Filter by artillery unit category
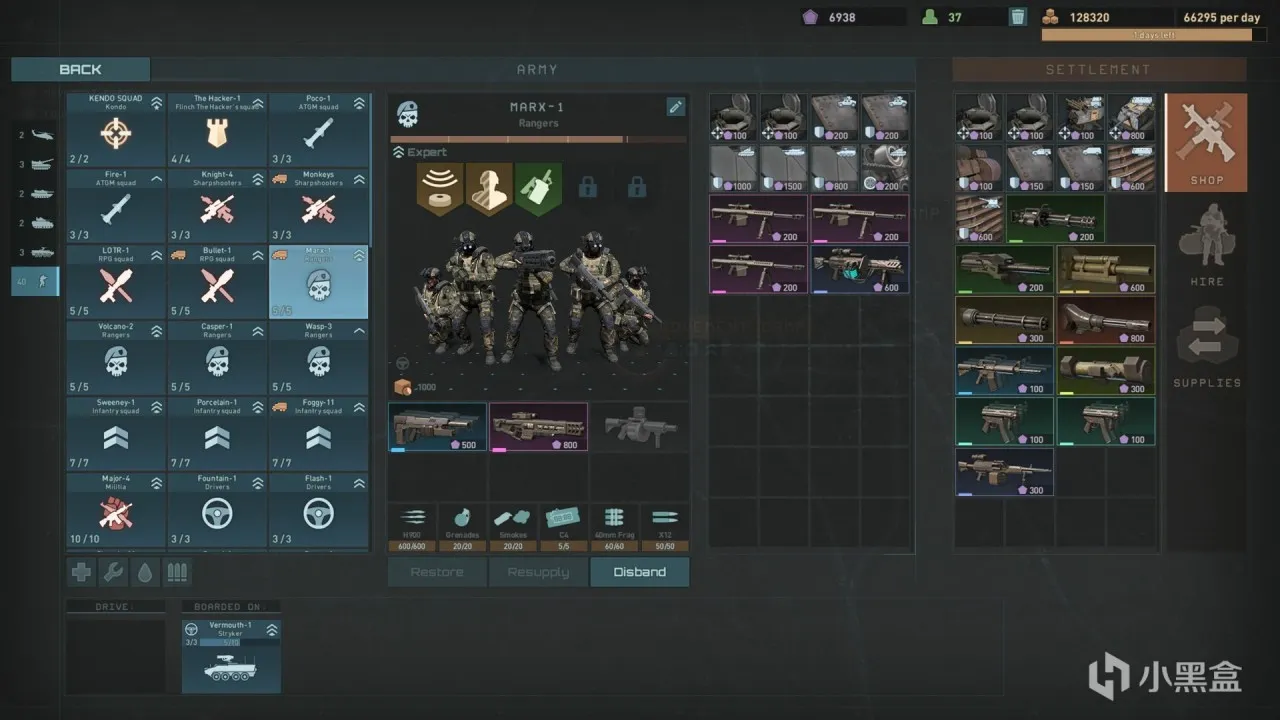 [36, 165]
